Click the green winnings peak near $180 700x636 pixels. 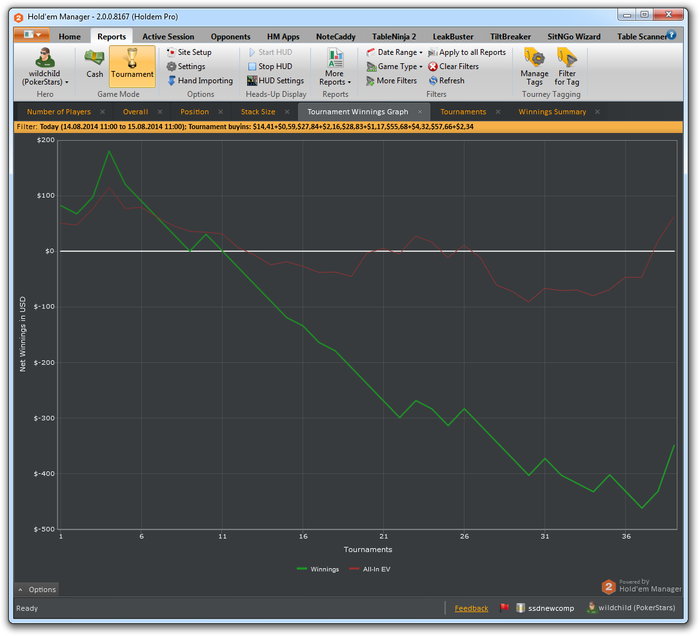coord(109,152)
